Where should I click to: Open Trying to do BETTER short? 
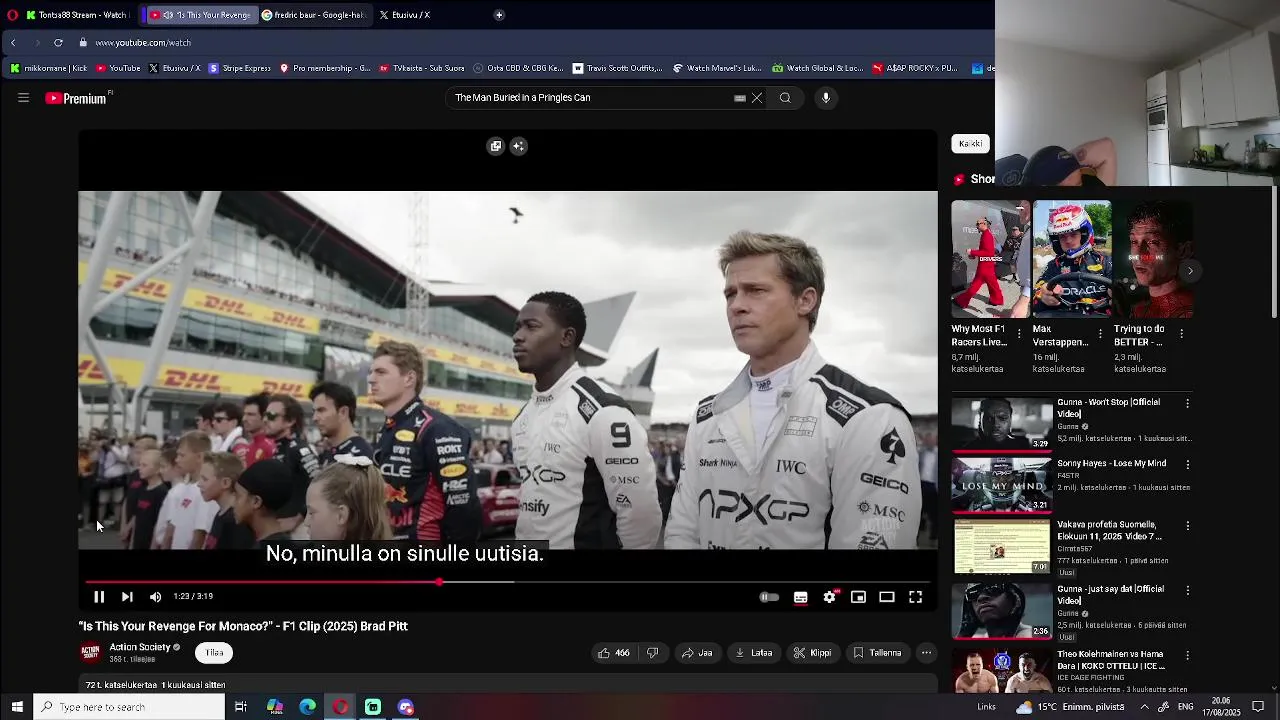pos(1153,260)
